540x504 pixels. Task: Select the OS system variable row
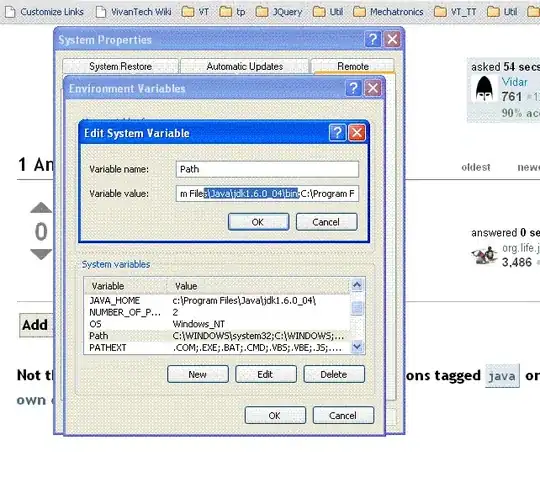217,324
